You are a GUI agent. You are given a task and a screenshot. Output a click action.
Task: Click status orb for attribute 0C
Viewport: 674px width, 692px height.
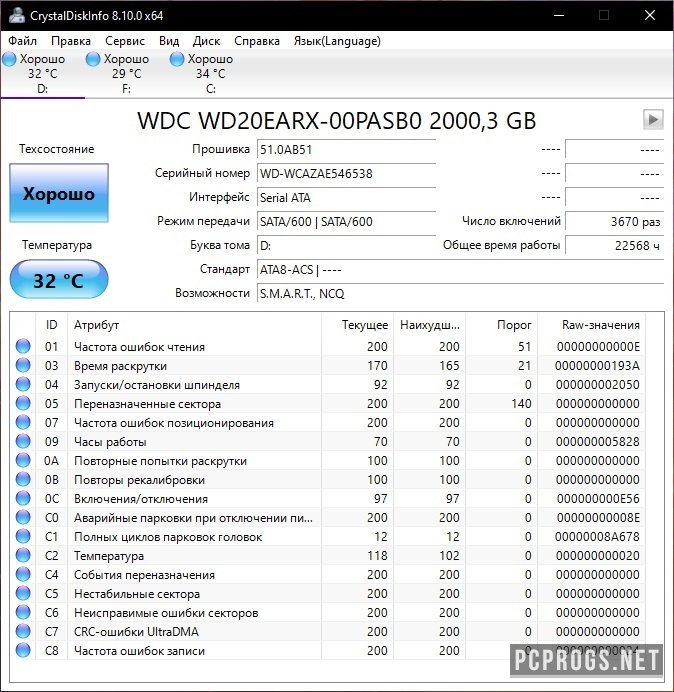pos(23,498)
